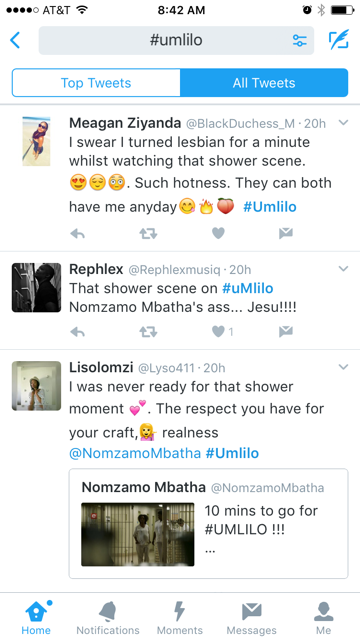Tap #uMlilo hashtag in Rephlex's tweet

247,288
